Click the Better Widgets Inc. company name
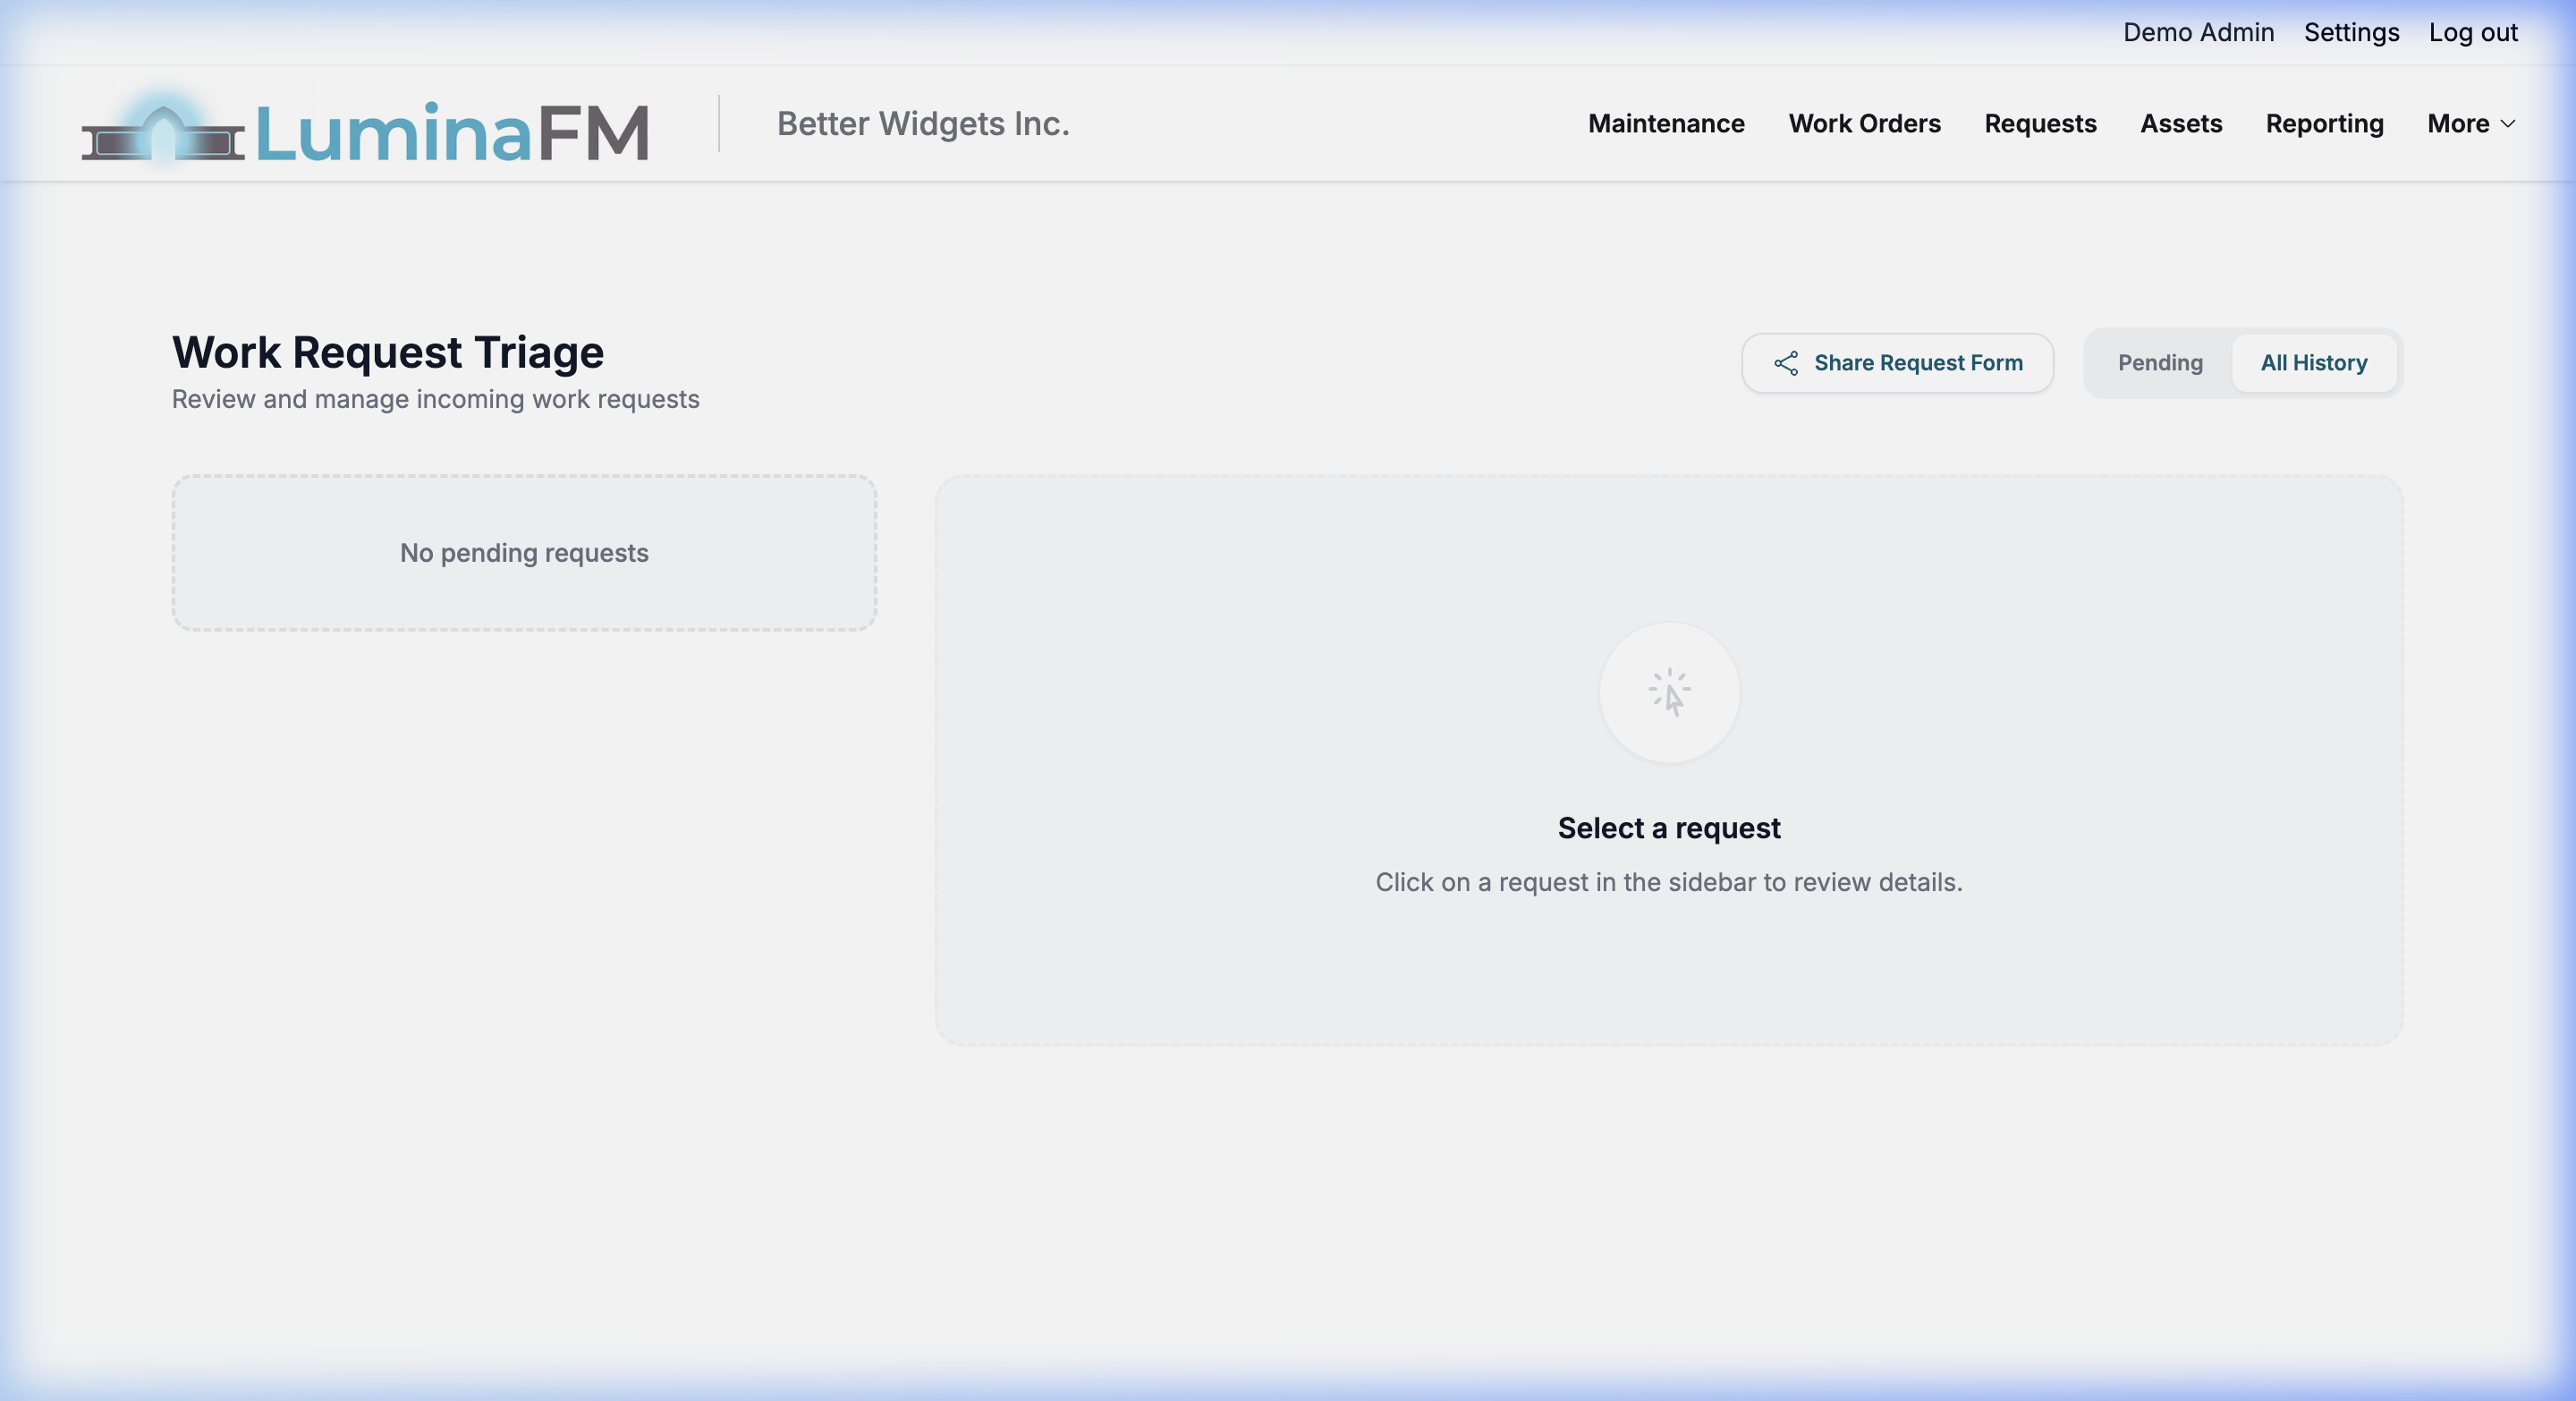The width and height of the screenshot is (2576, 1401). click(x=923, y=124)
